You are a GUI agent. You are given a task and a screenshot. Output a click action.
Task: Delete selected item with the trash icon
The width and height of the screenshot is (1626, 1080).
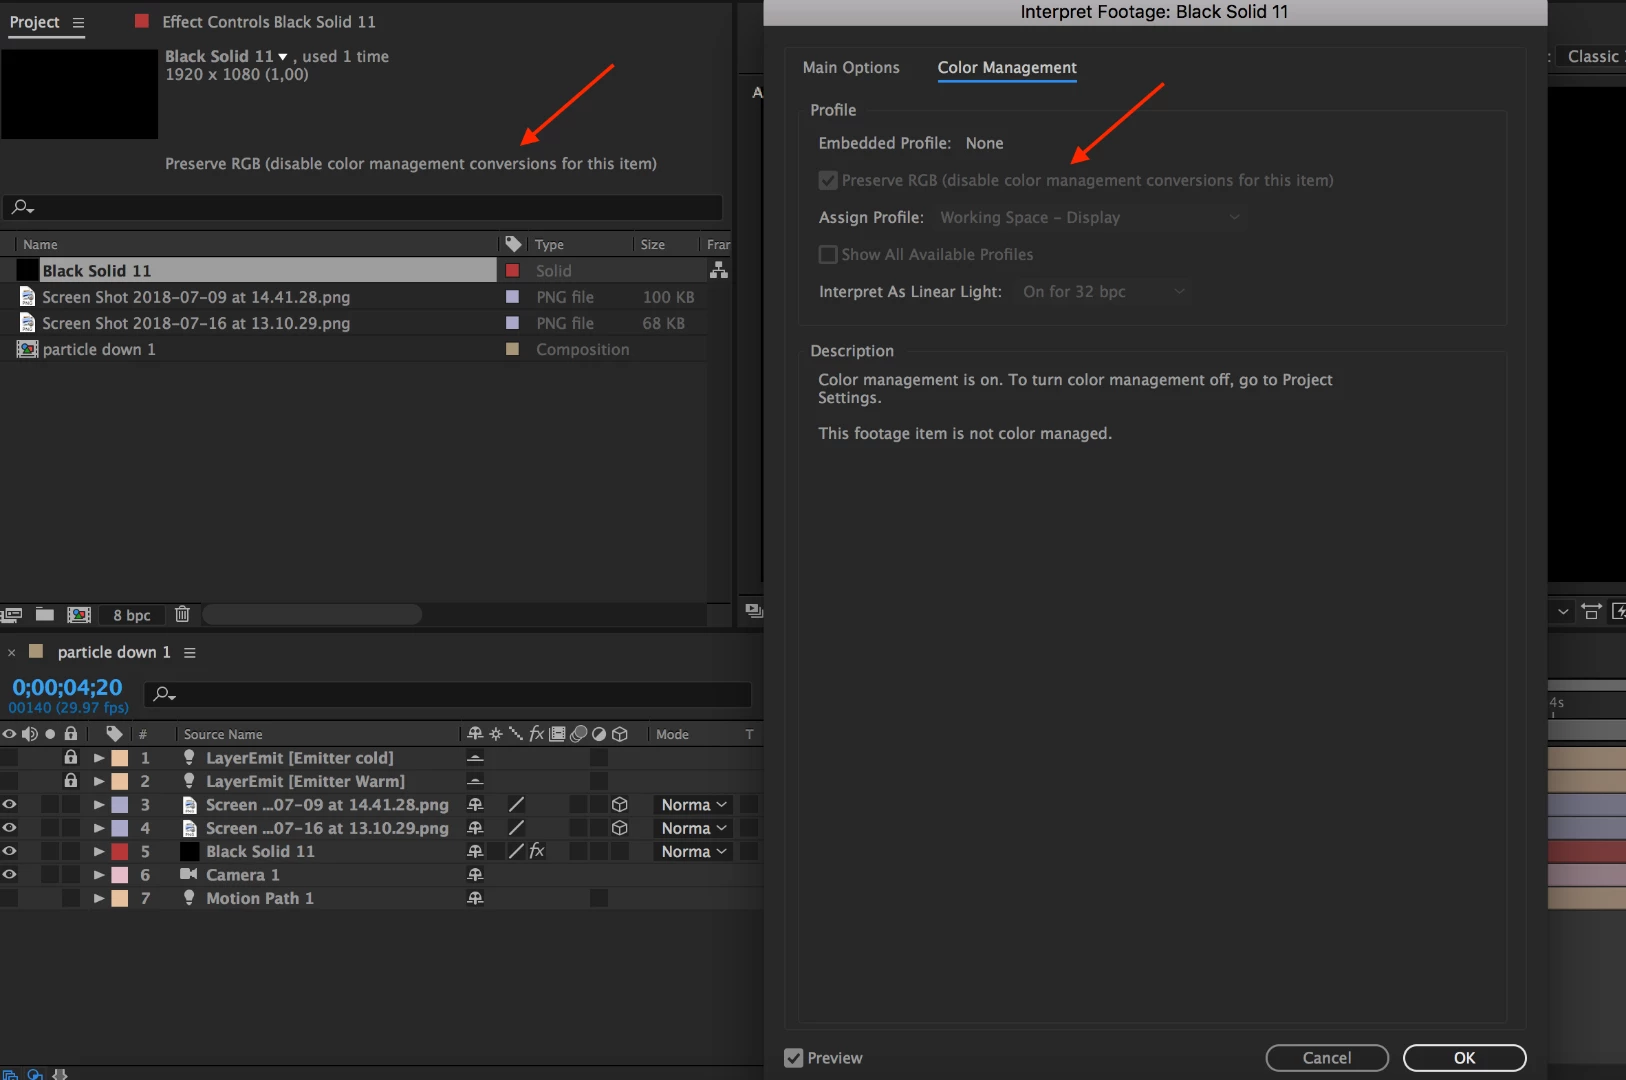182,615
